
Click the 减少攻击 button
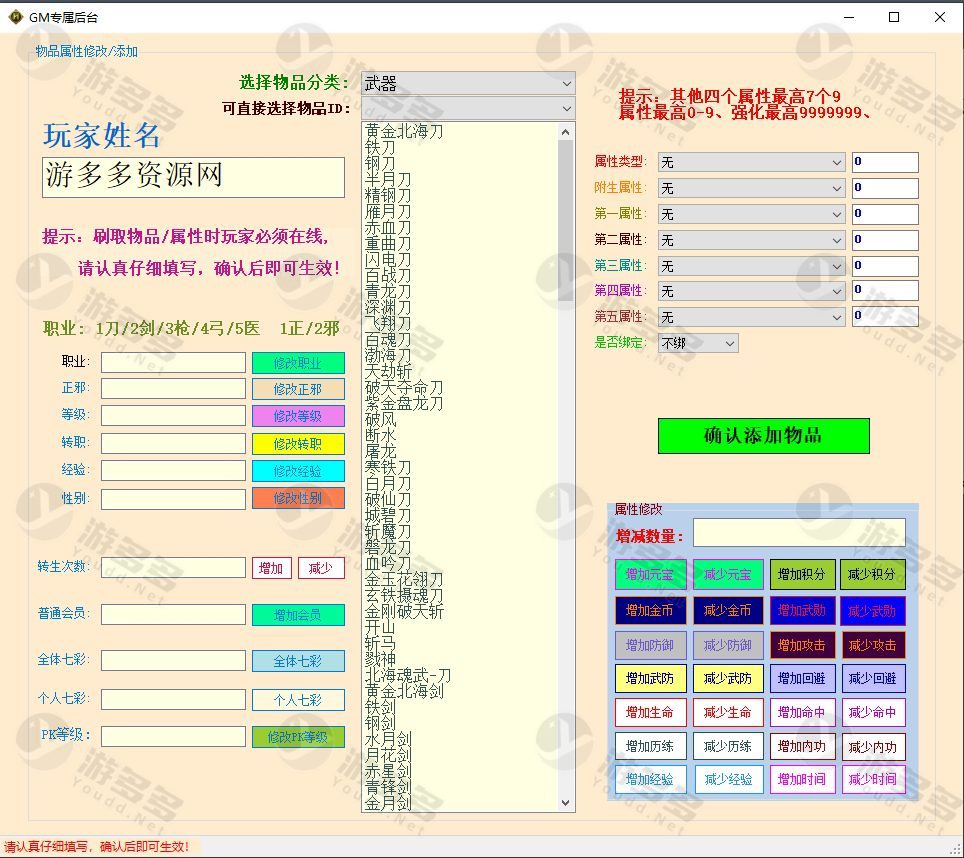pos(872,645)
